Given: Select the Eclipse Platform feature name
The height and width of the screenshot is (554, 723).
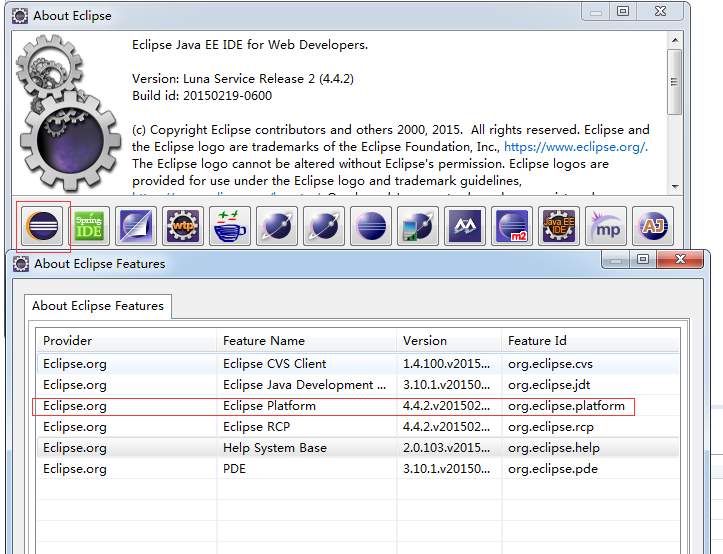Looking at the screenshot, I should click(269, 406).
